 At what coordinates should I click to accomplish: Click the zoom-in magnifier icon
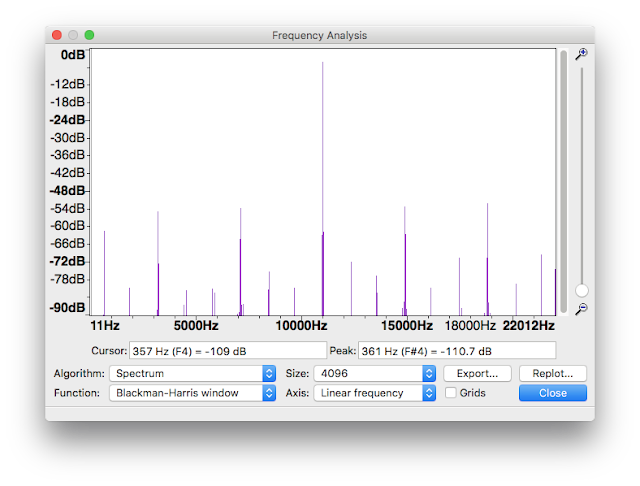pos(582,54)
